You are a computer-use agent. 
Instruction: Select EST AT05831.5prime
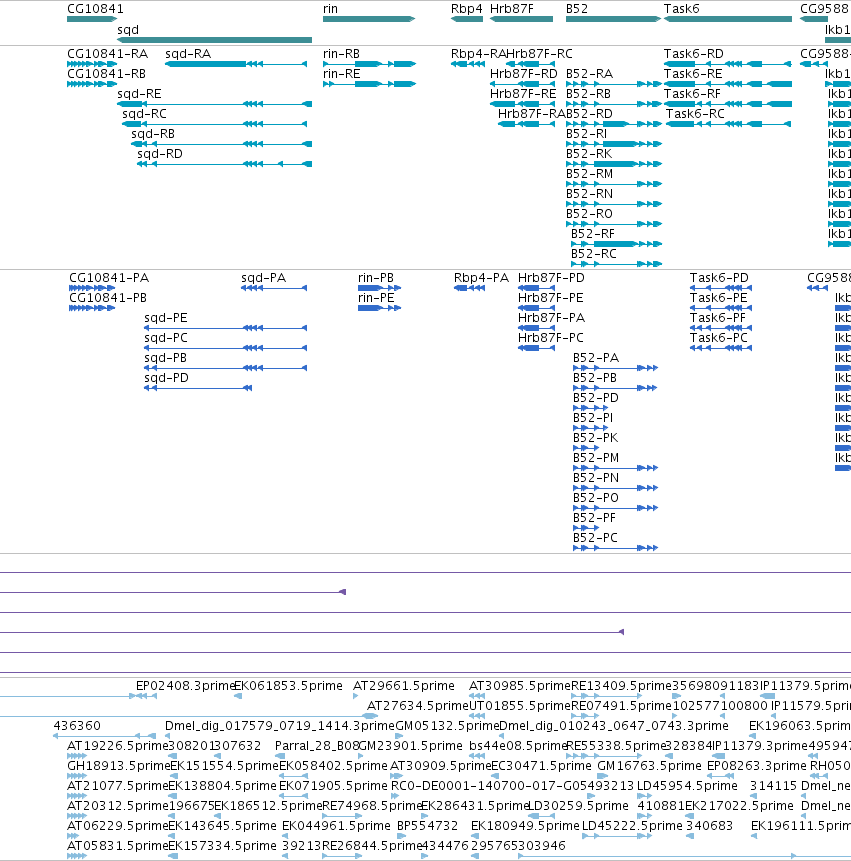point(117,846)
